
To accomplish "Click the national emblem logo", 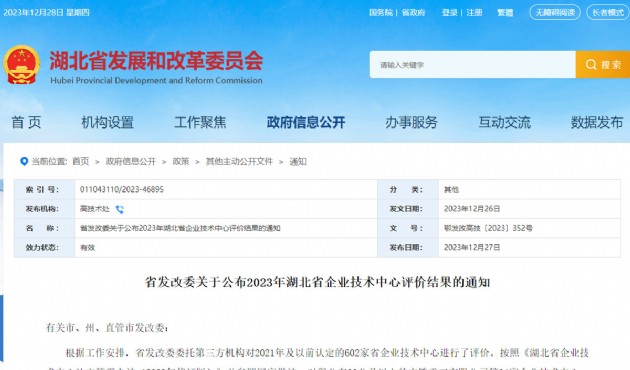I will [x=22, y=65].
